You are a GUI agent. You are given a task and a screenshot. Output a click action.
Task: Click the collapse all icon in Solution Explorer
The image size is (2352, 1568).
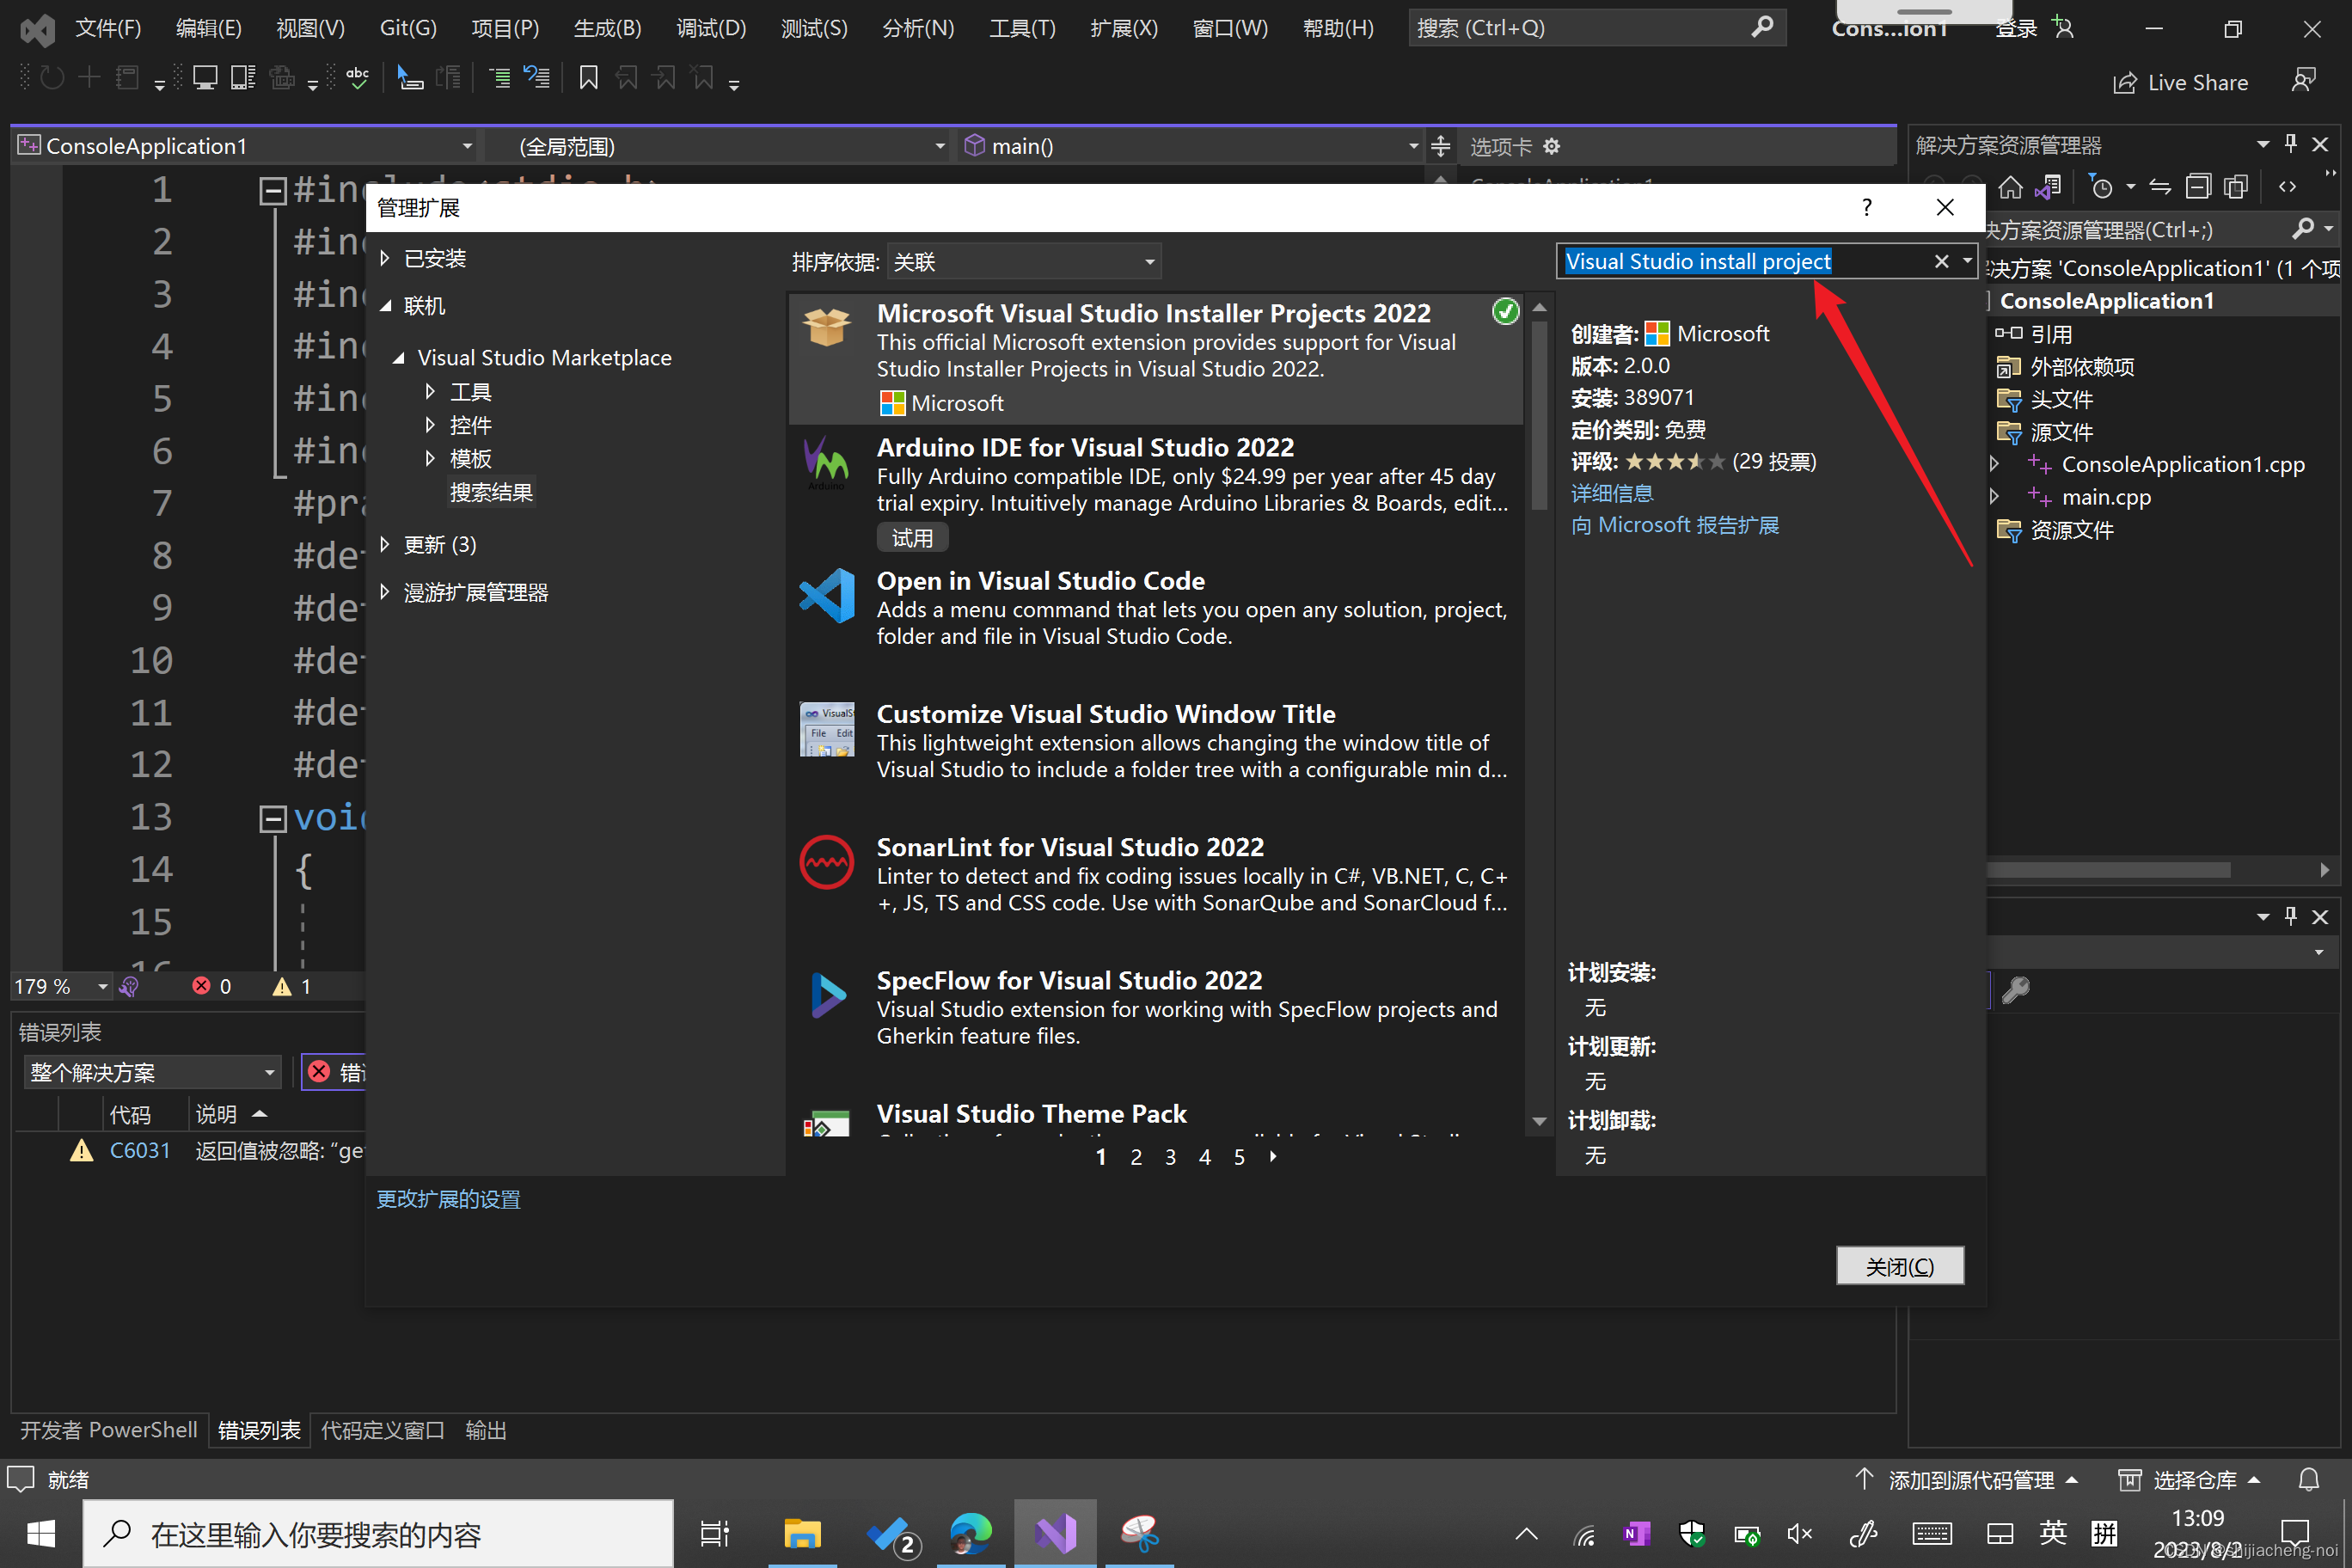(2198, 187)
